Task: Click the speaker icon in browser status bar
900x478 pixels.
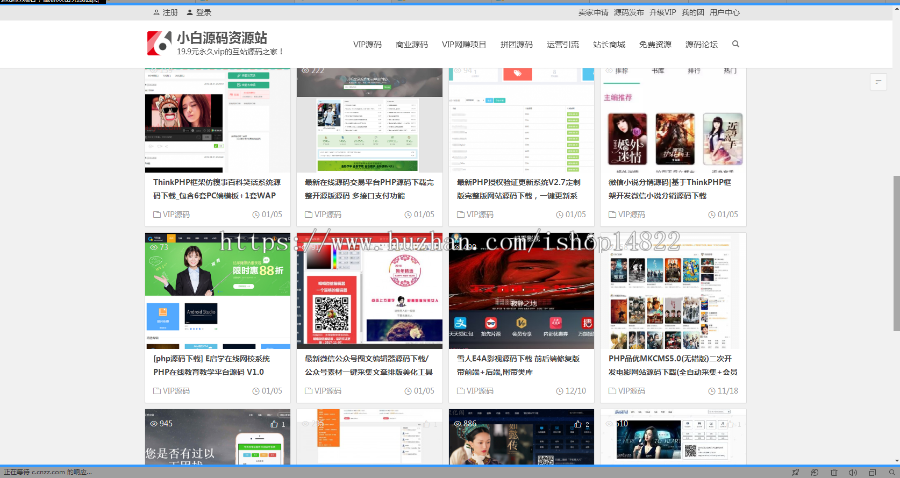Action: 853,472
